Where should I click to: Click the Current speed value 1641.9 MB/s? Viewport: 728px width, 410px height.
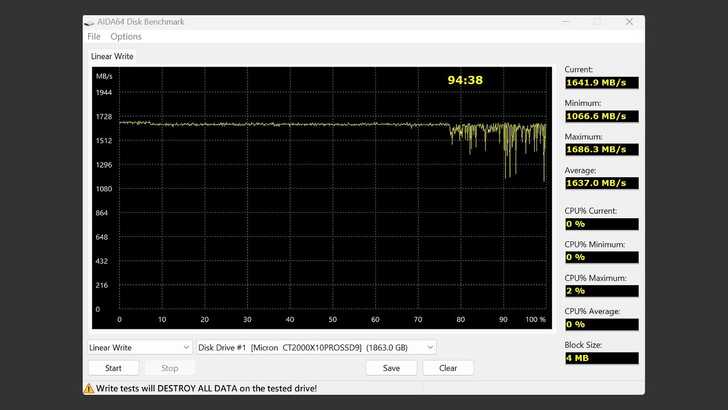coord(601,82)
